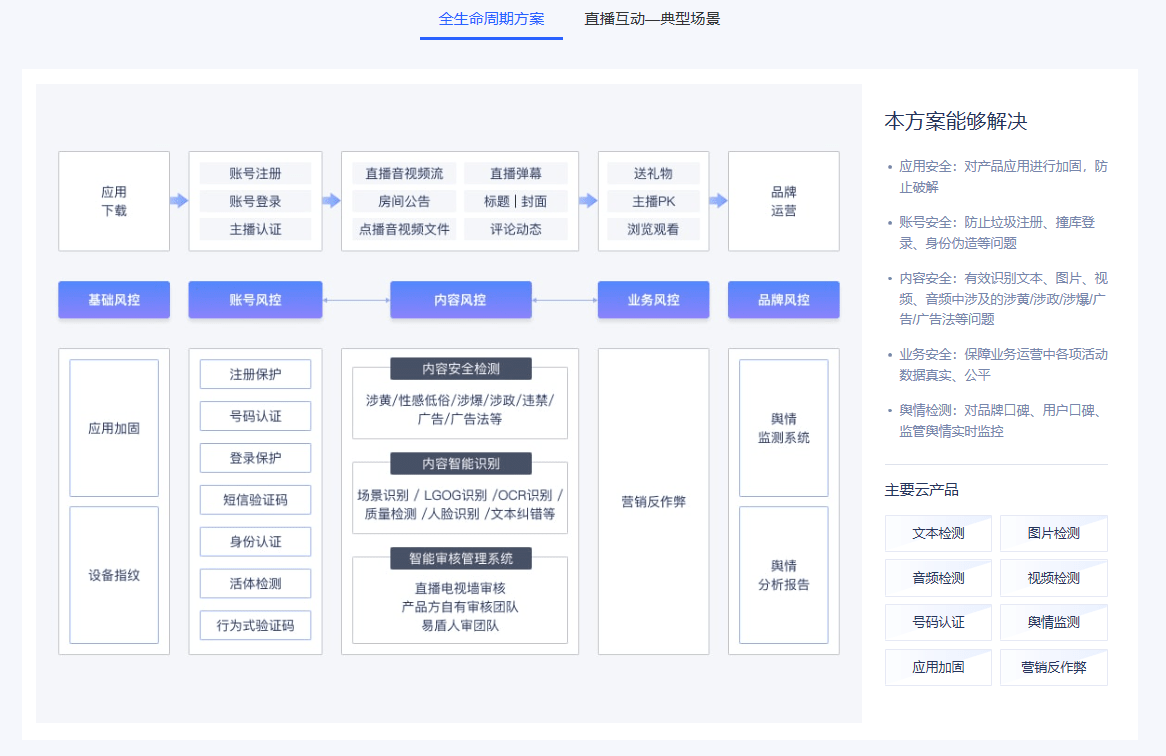Open the 音频检测 product
Screen dimensions: 1166x756
pyautogui.click(x=938, y=578)
